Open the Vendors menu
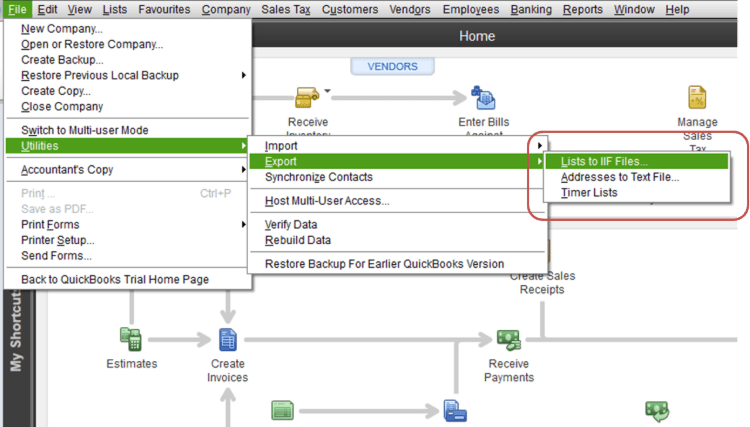Viewport: 750px width, 427px height. click(x=409, y=9)
